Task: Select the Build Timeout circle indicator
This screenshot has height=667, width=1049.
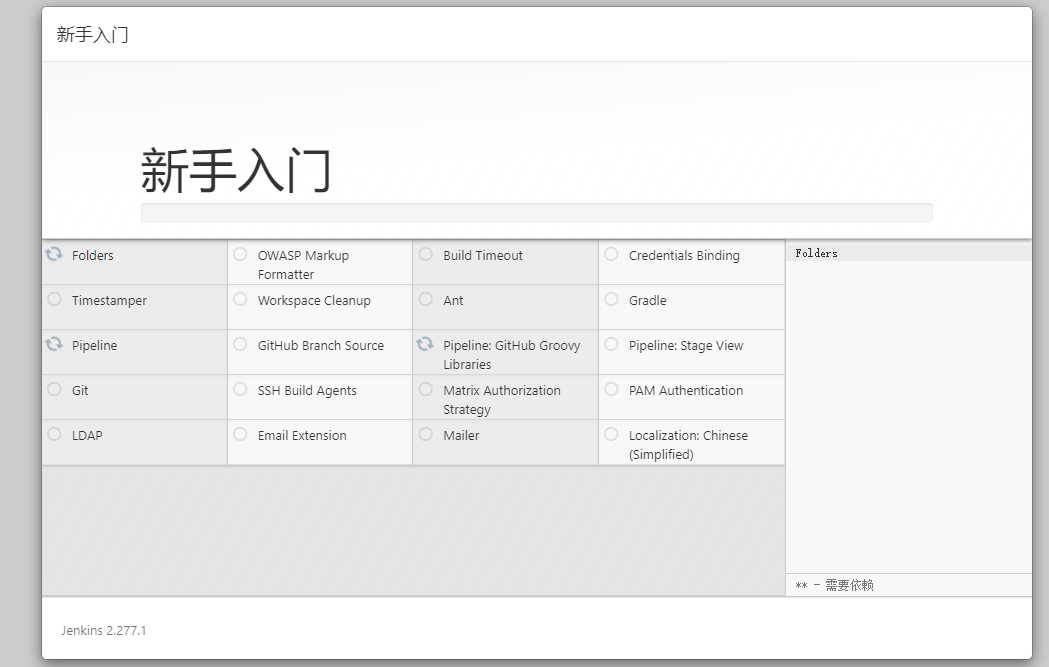Action: point(425,254)
